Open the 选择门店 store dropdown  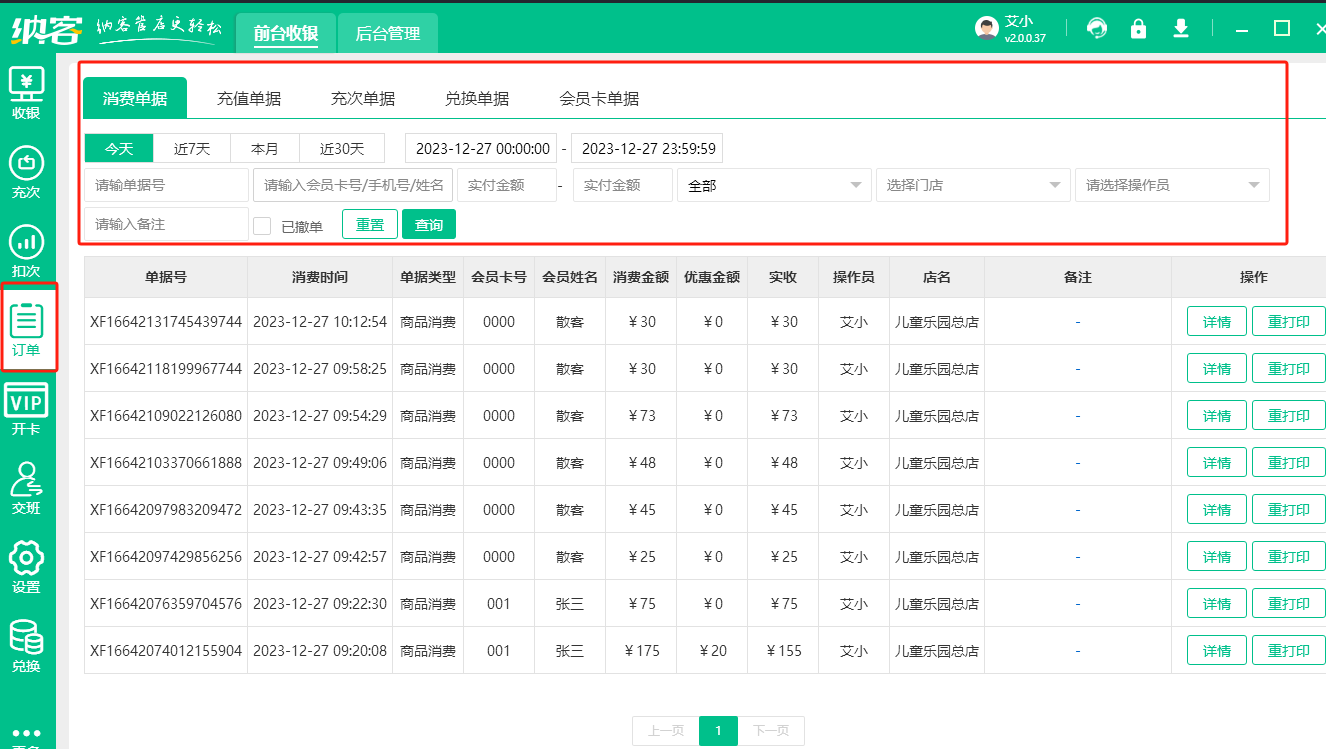972,185
